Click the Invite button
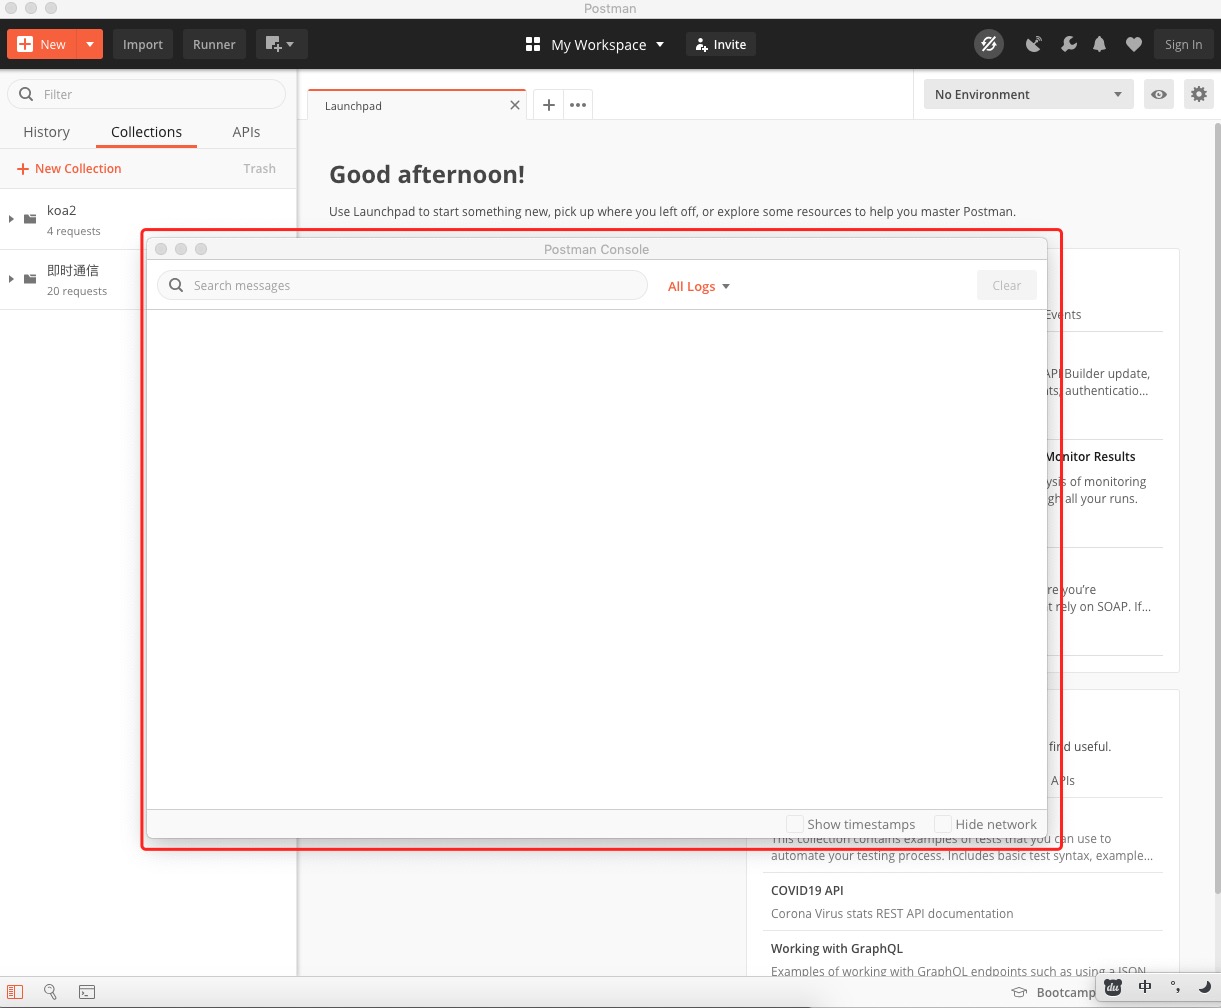Screen dimensions: 1221x1008 tap(721, 44)
